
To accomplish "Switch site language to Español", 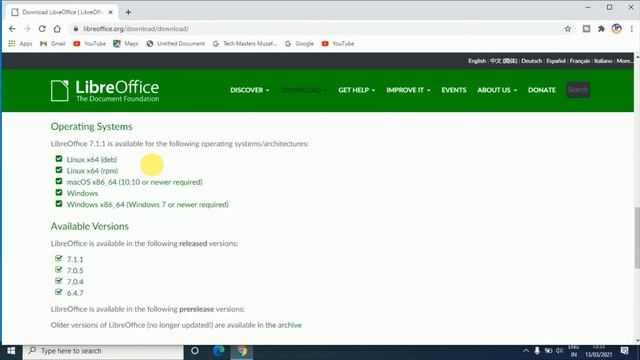I will click(556, 61).
